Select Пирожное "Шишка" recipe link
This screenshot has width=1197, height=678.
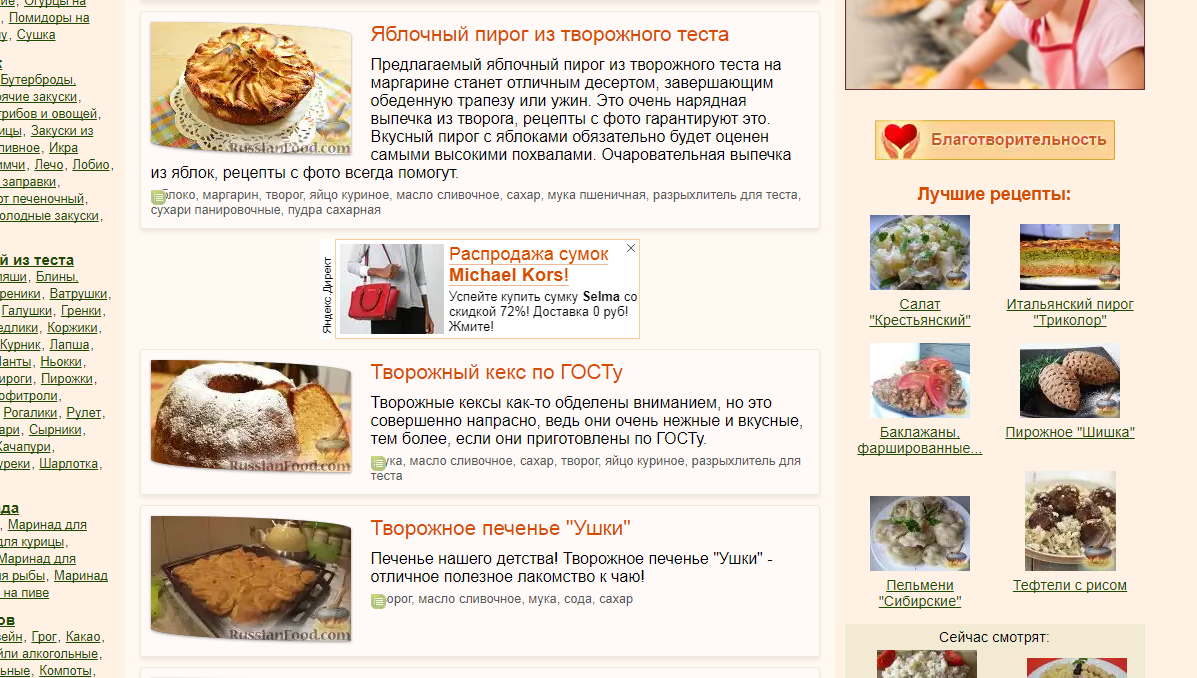click(x=1070, y=432)
